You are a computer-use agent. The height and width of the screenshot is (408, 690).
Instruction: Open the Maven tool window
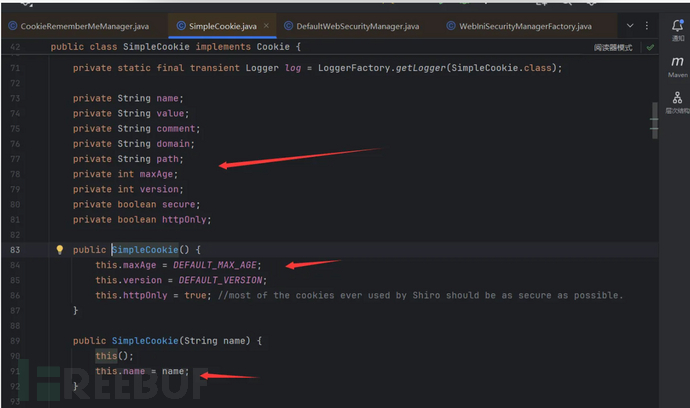(x=677, y=66)
